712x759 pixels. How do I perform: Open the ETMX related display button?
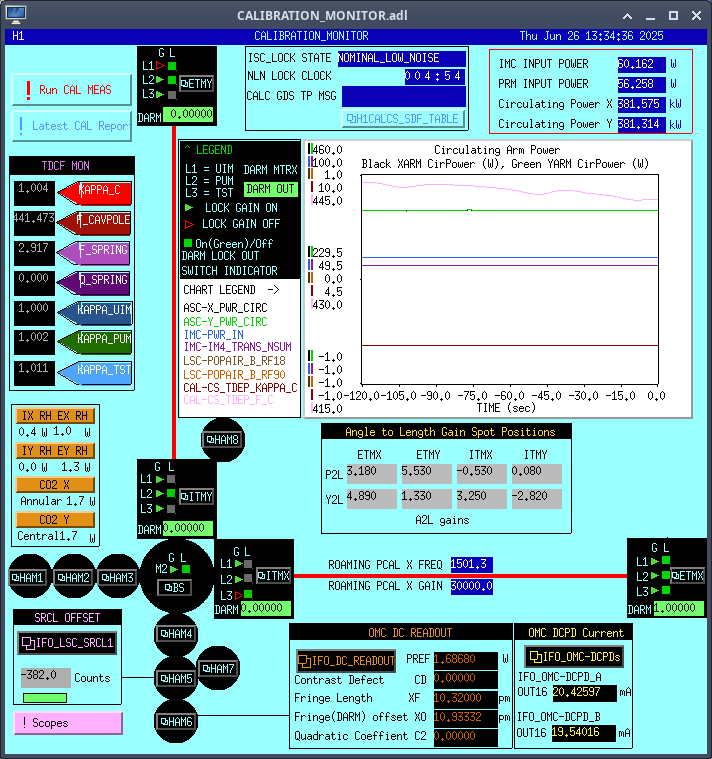click(x=687, y=576)
